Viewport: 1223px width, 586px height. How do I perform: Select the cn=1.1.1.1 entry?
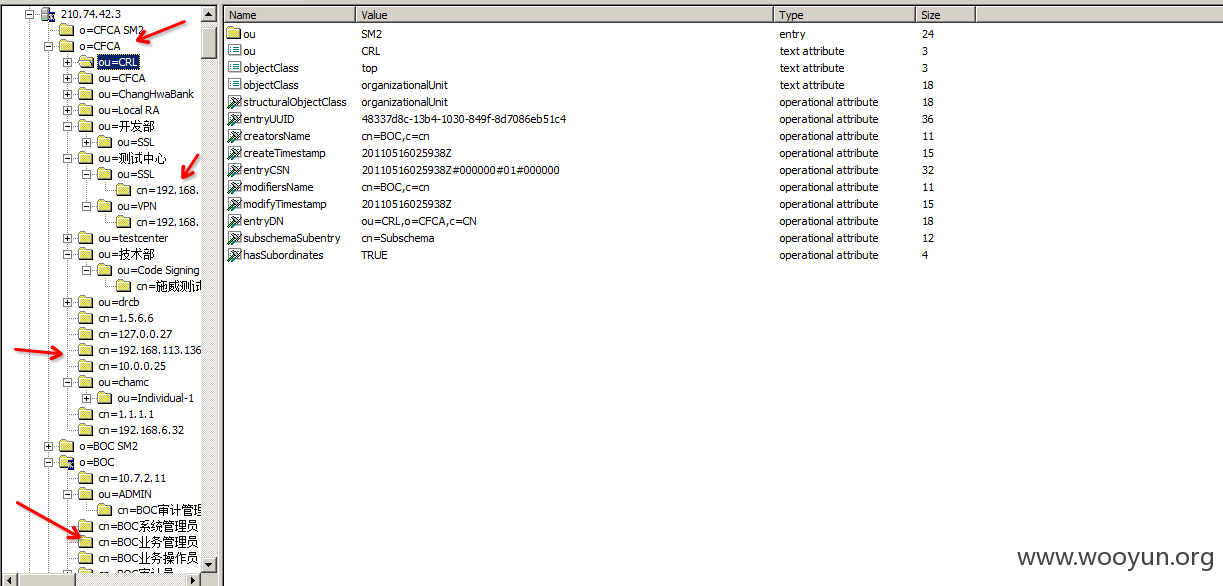(x=125, y=414)
